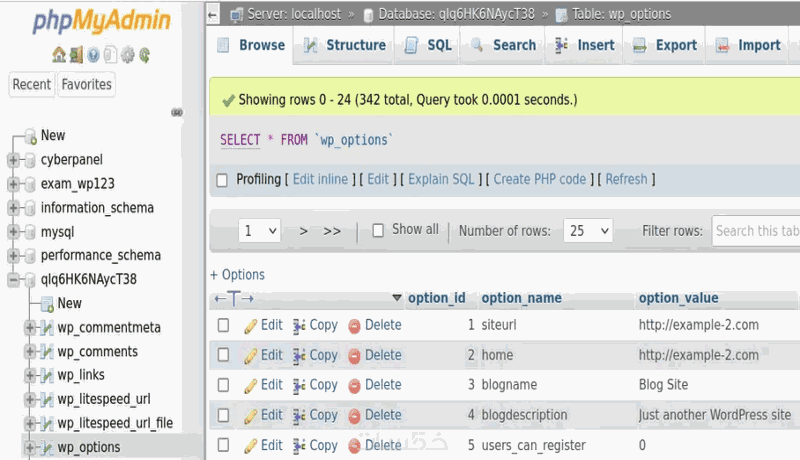Click pencil Edit icon for blogdescription row
The width and height of the screenshot is (800, 460).
click(250, 416)
